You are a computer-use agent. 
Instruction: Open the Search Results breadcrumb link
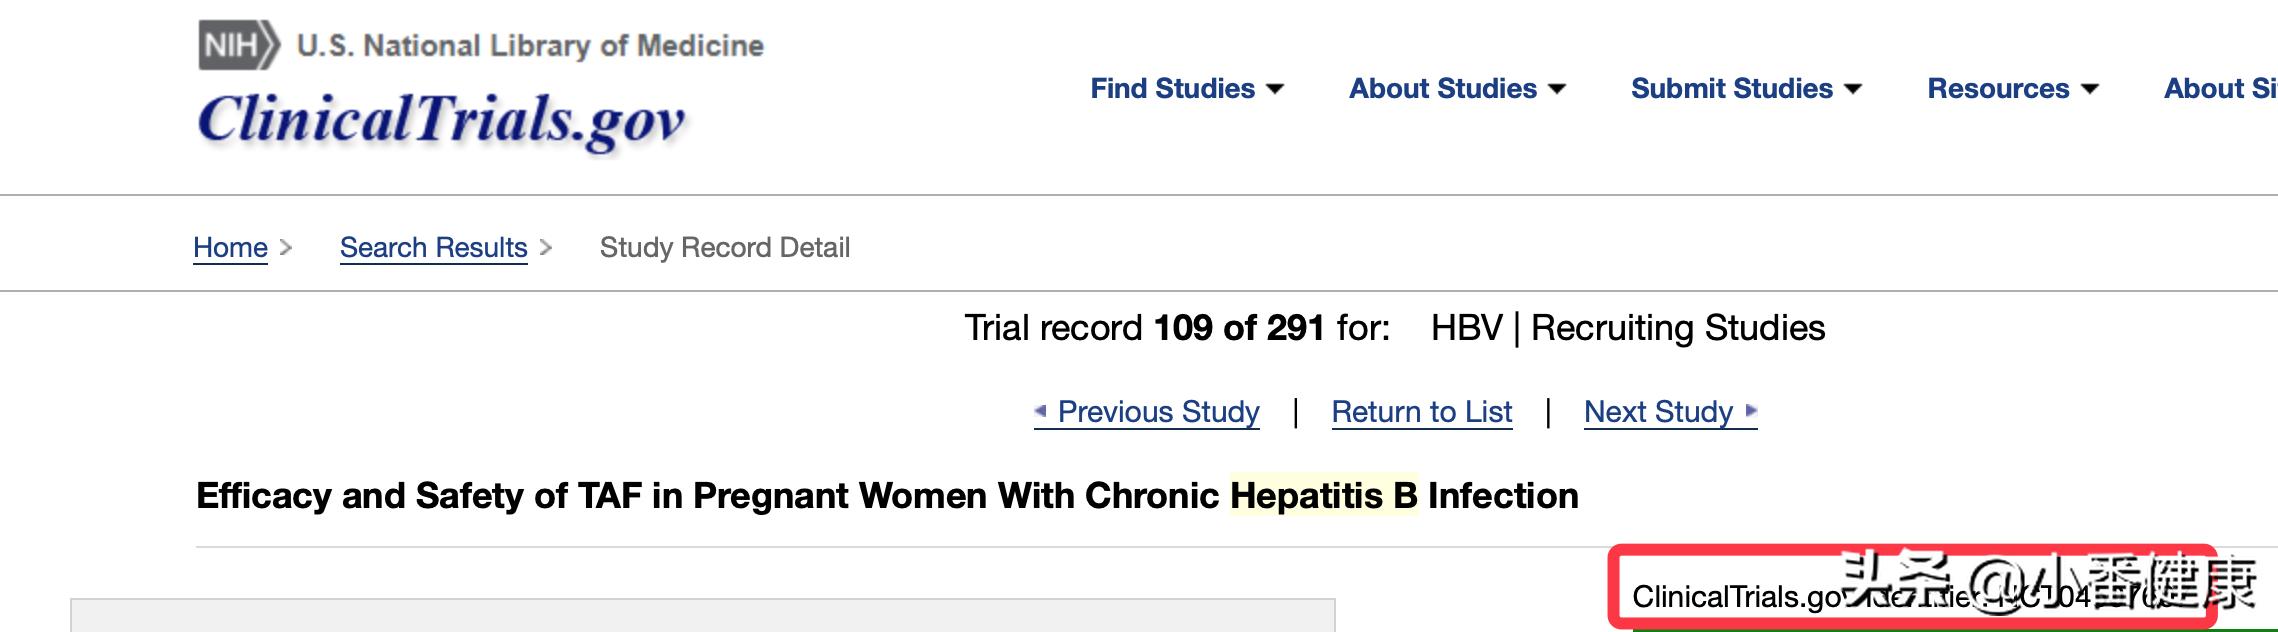pyautogui.click(x=433, y=247)
